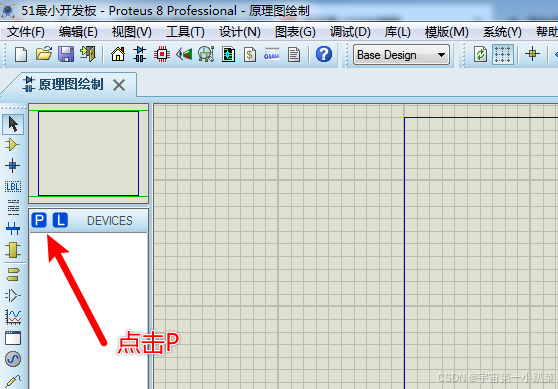Open the 系统(Y) menu
558x389 pixels.
pos(502,32)
